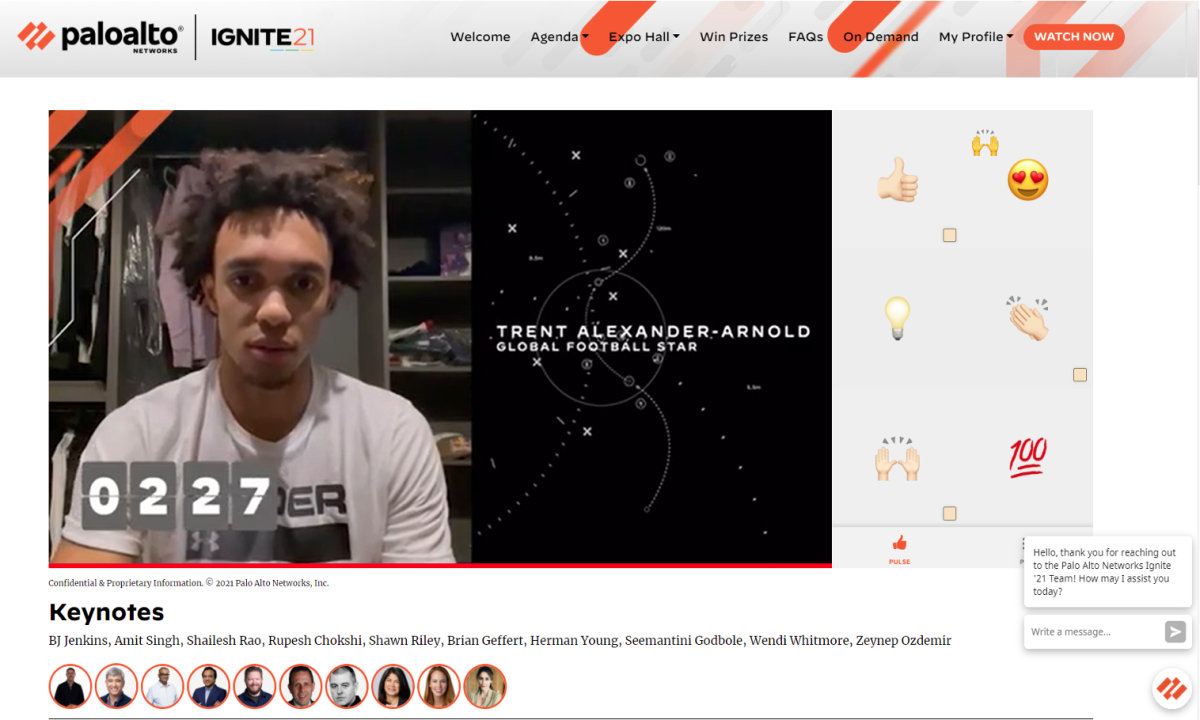1200x720 pixels.
Task: Click the IGNITE21 event logo
Action: pyautogui.click(x=263, y=38)
